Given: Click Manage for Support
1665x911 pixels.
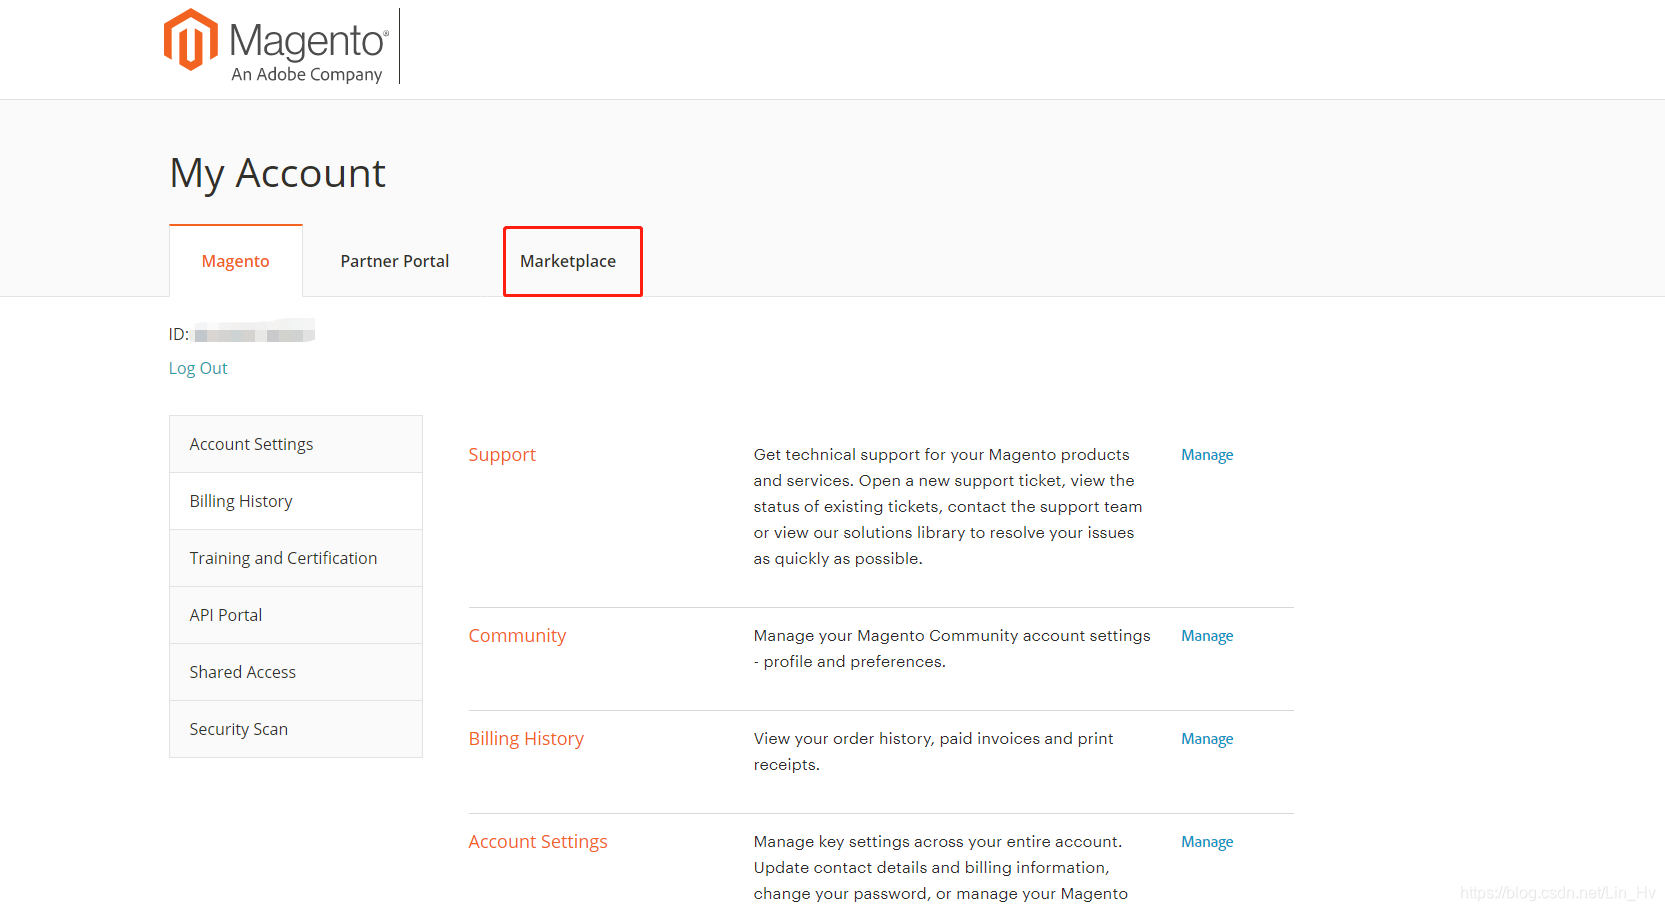Looking at the screenshot, I should 1207,455.
